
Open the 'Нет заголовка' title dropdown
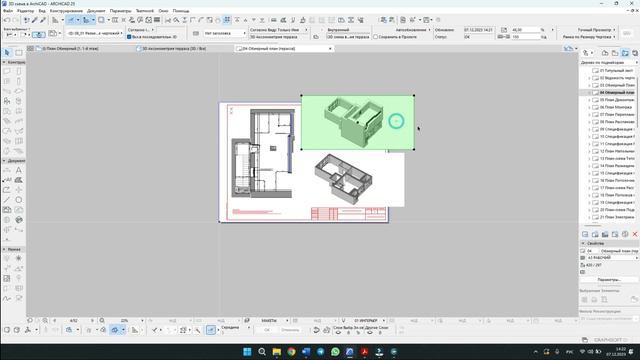(225, 33)
